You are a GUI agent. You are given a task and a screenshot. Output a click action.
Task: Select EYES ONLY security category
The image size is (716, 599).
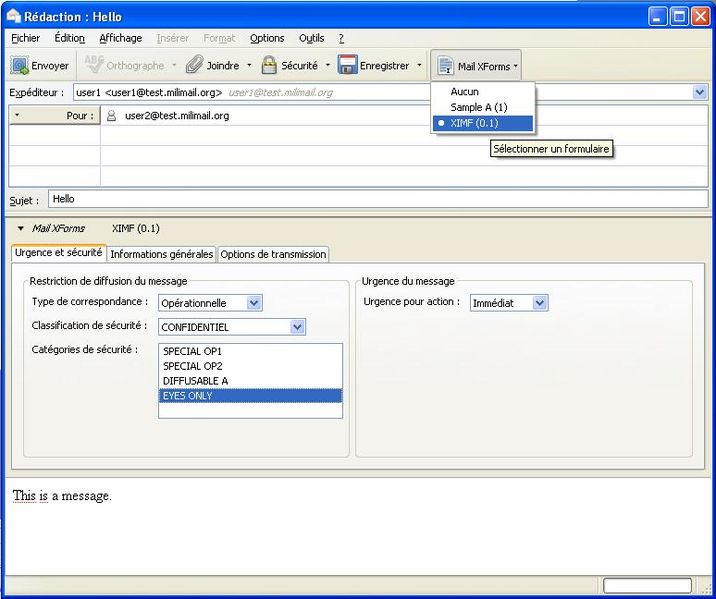tap(250, 396)
